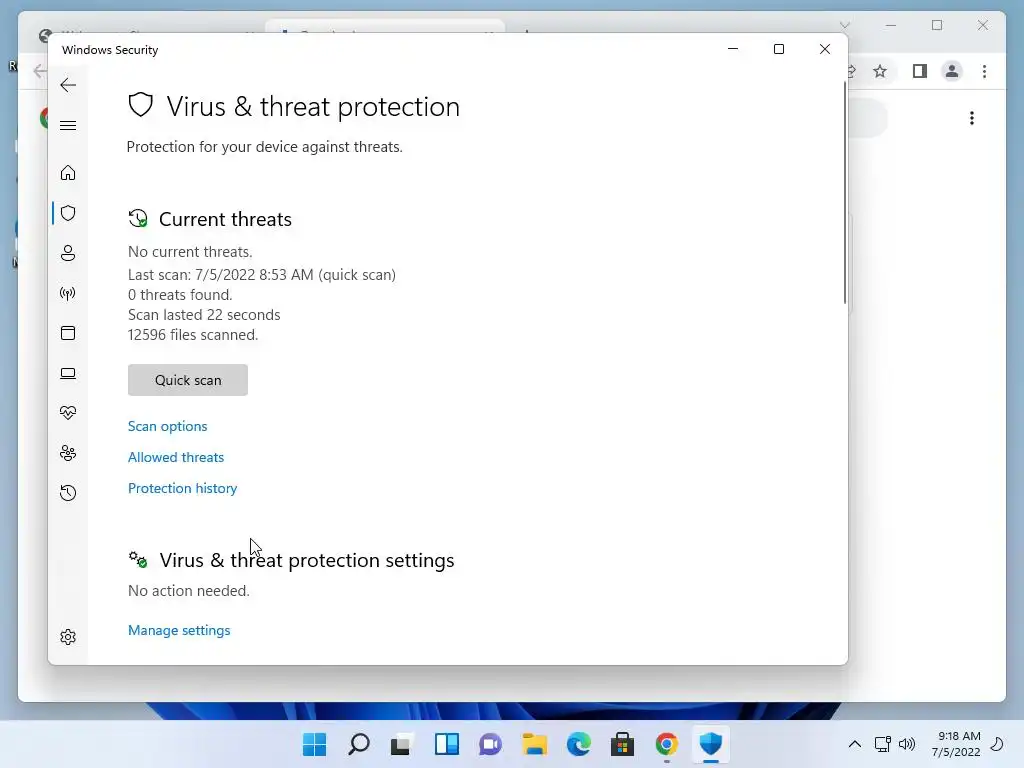1024x768 pixels.
Task: Open Device performance & health heart icon
Action: [68, 413]
